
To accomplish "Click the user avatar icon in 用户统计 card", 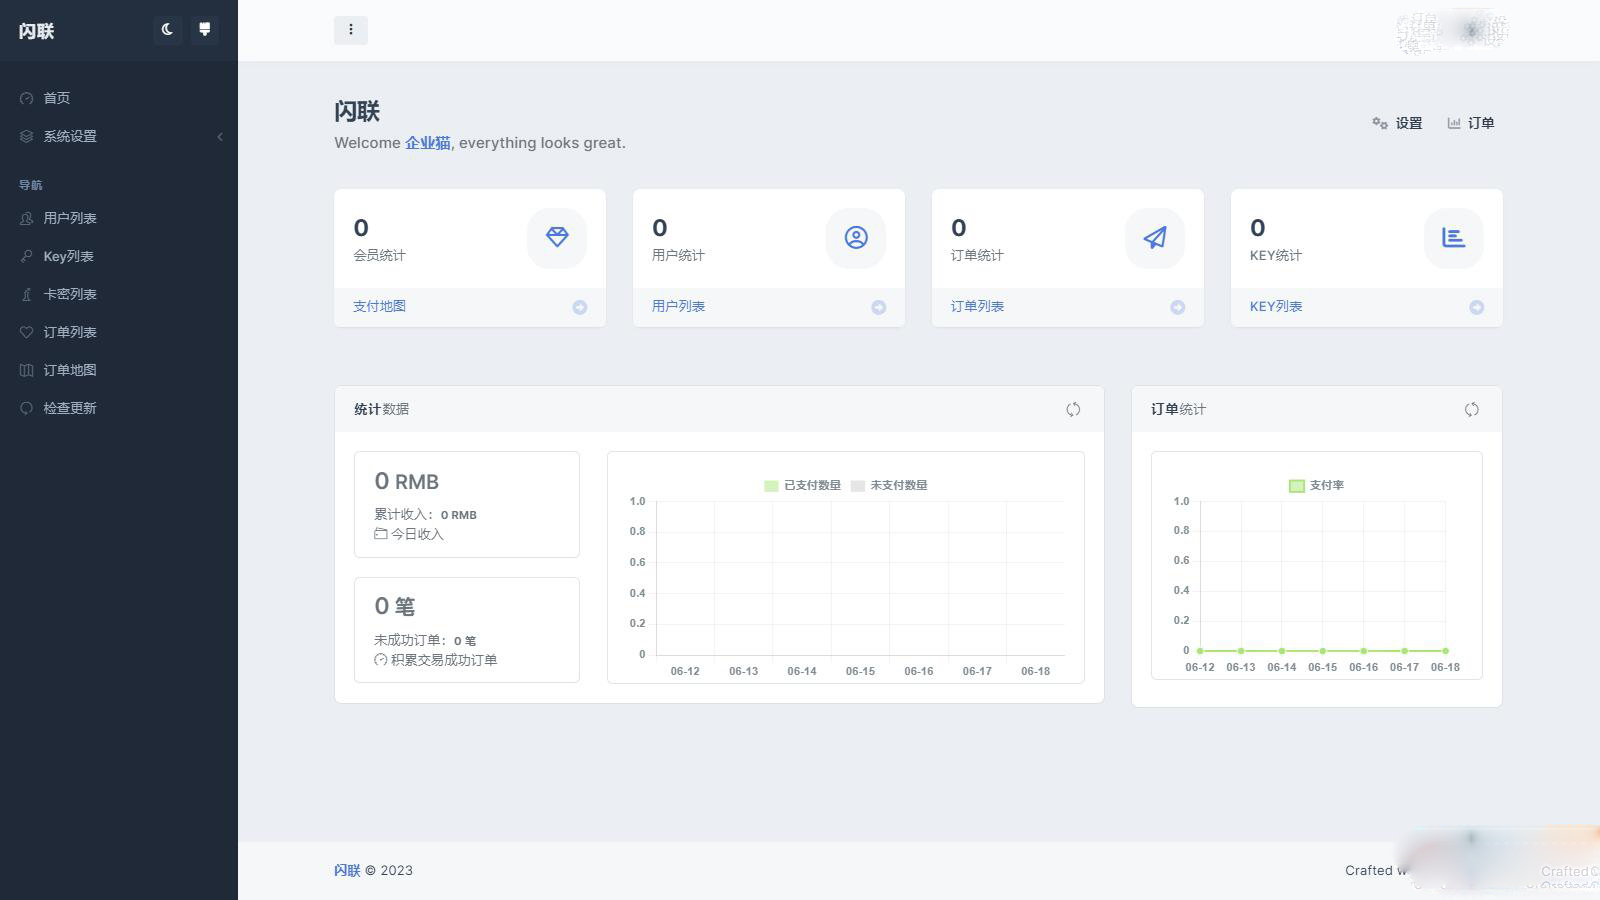I will [x=856, y=238].
